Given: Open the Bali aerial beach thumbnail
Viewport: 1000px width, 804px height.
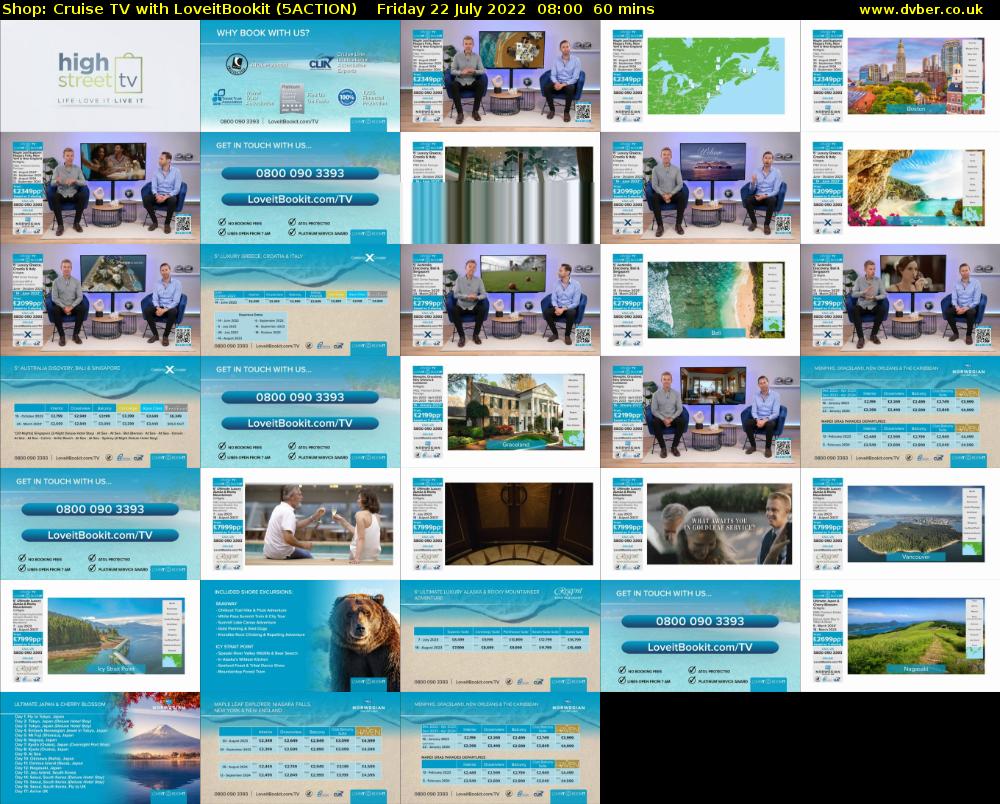Looking at the screenshot, I should click(700, 300).
